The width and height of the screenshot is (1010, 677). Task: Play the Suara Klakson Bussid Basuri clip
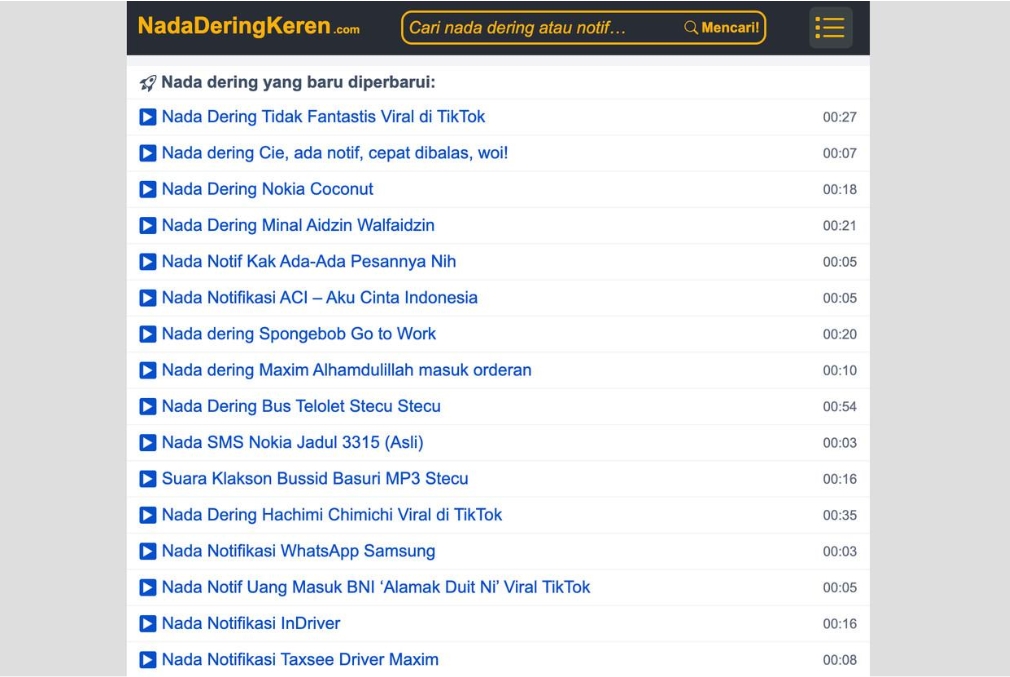point(148,478)
